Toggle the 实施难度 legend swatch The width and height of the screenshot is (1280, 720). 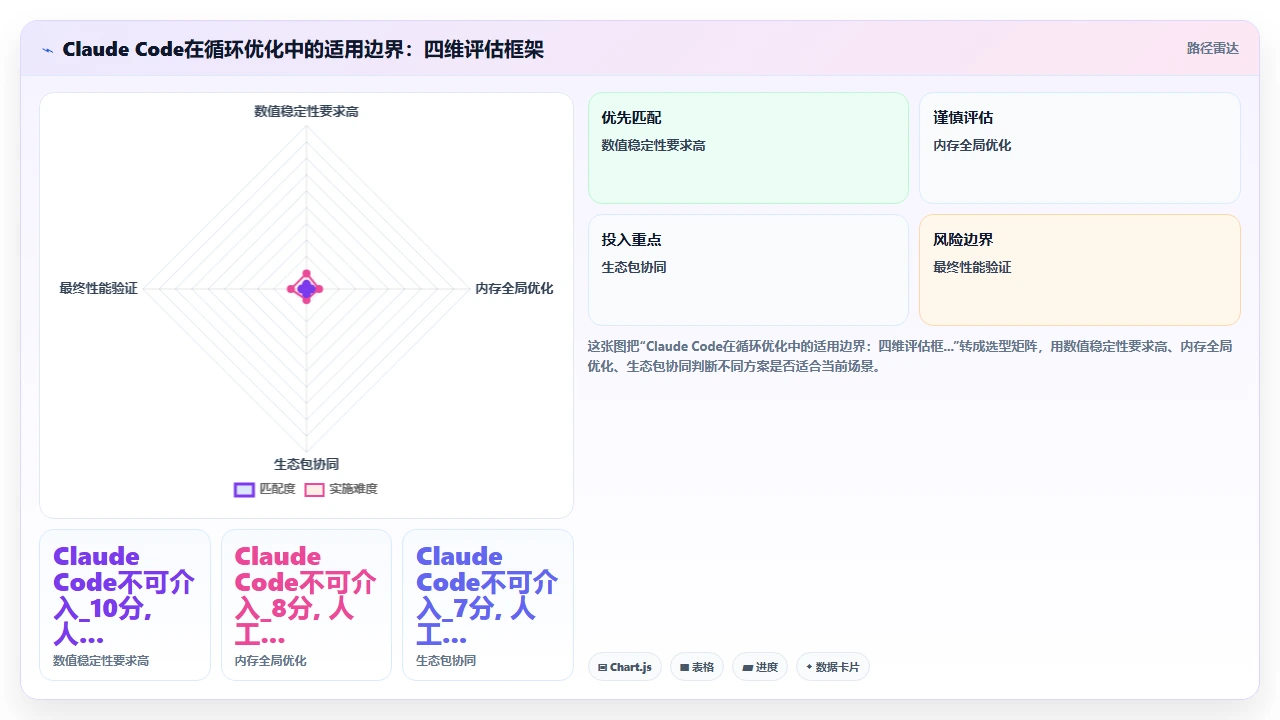tap(314, 489)
